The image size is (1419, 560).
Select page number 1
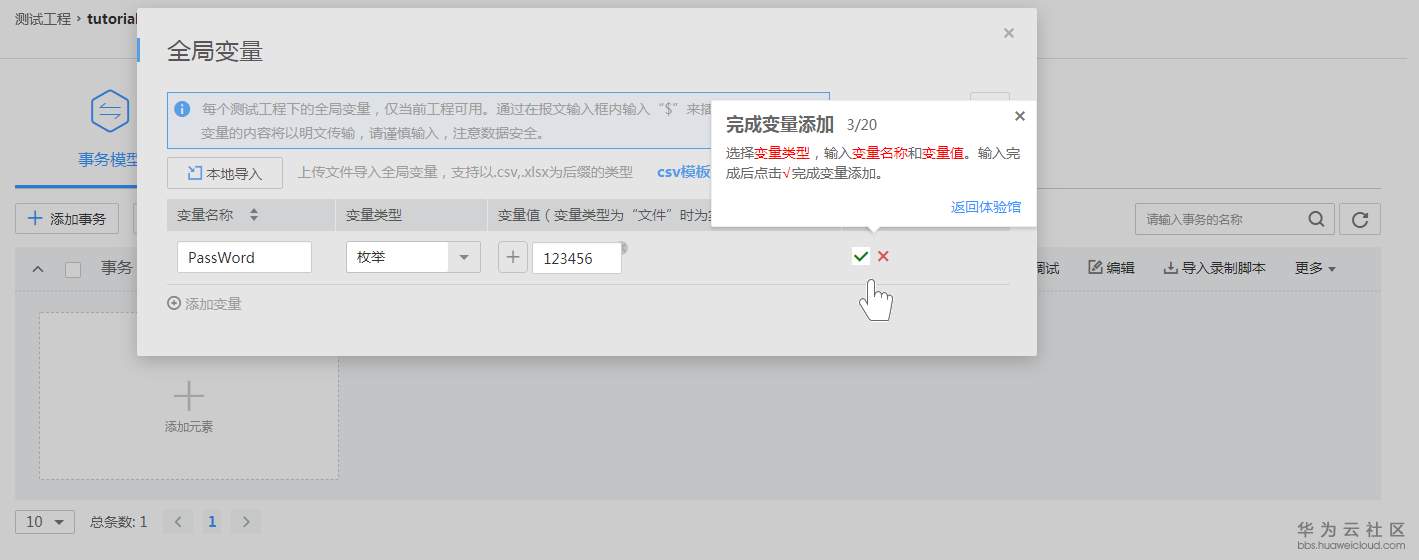[212, 522]
